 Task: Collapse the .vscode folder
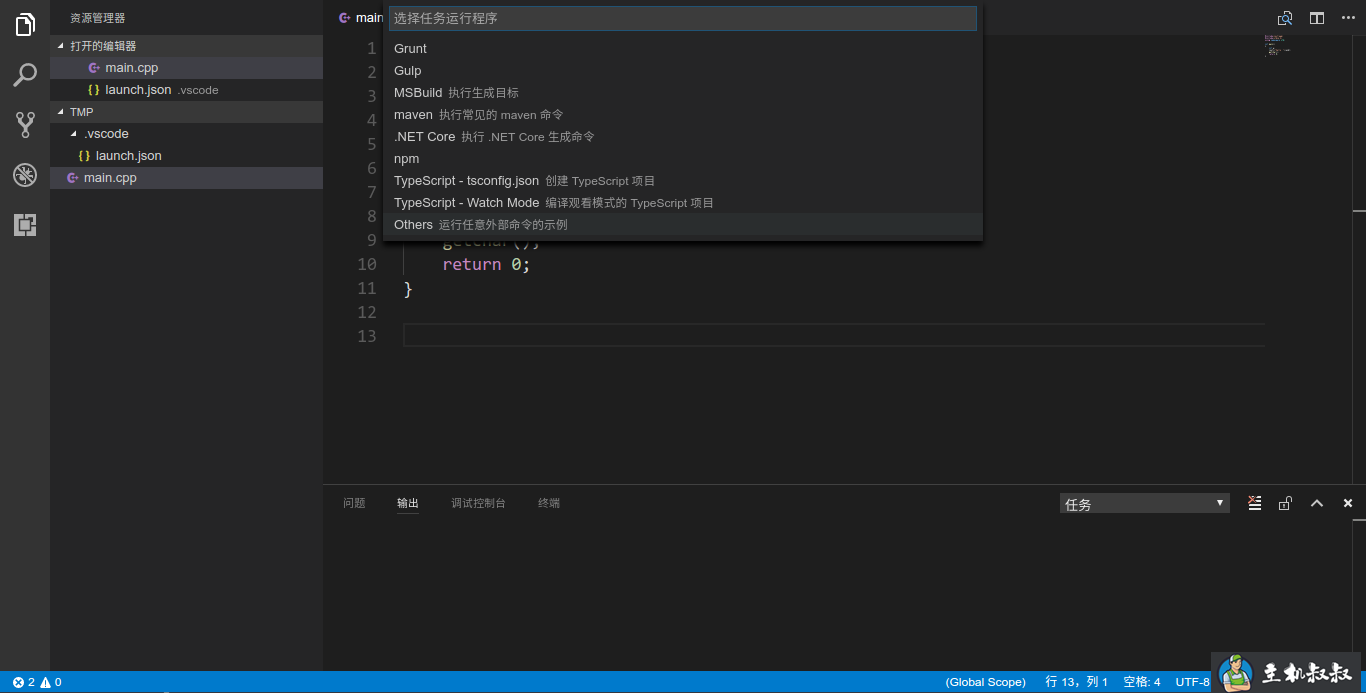coord(186,134)
